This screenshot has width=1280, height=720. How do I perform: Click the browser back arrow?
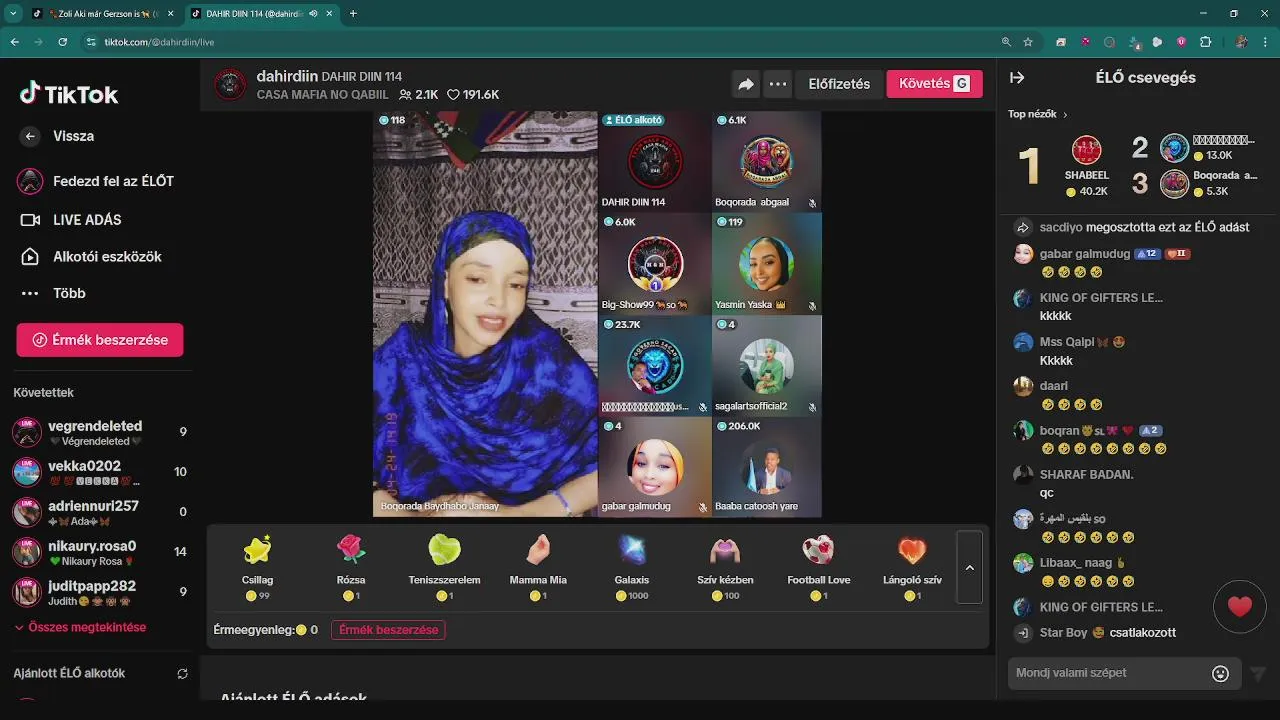pos(15,42)
